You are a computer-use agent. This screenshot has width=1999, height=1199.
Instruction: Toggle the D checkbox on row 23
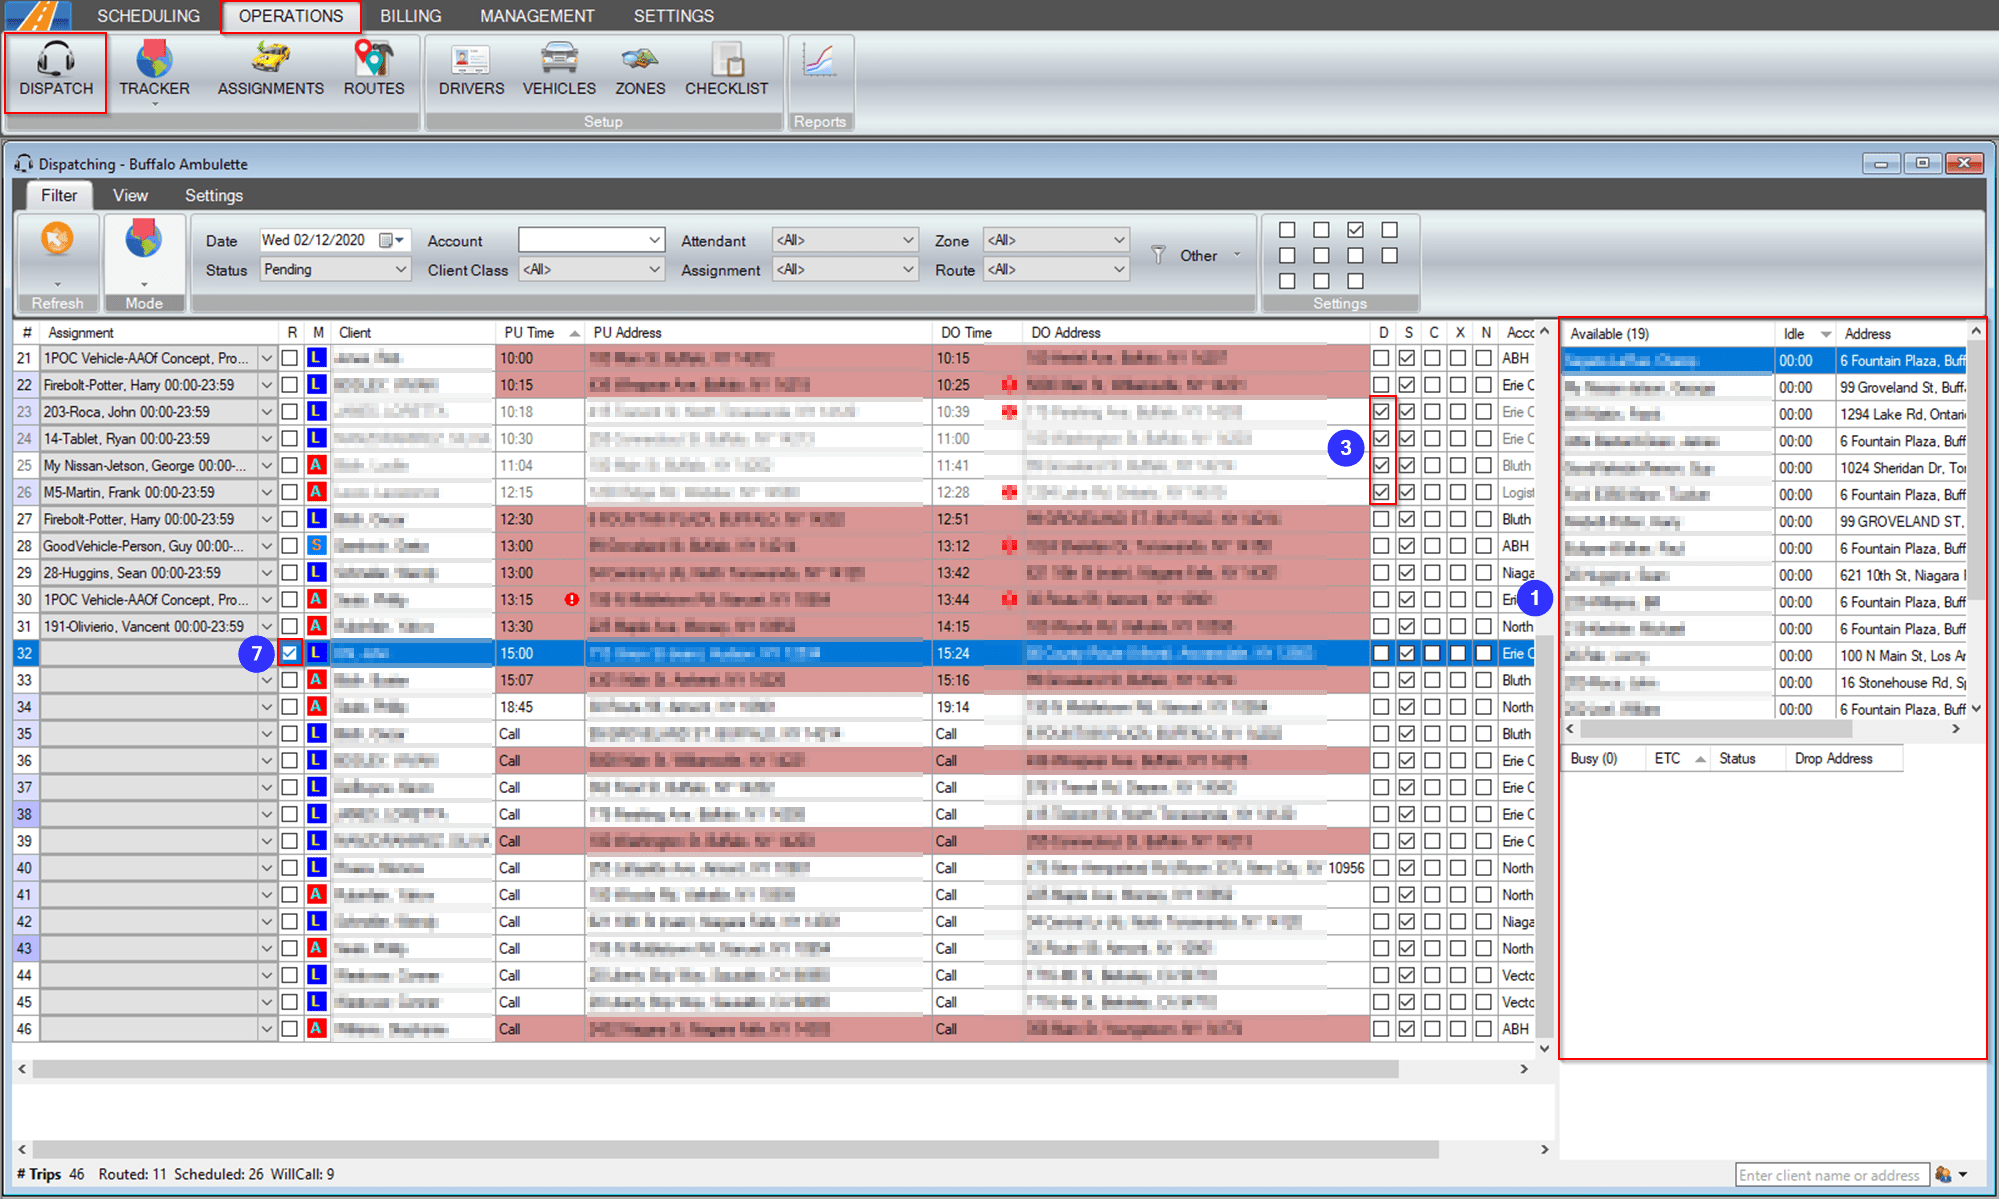[x=1382, y=411]
